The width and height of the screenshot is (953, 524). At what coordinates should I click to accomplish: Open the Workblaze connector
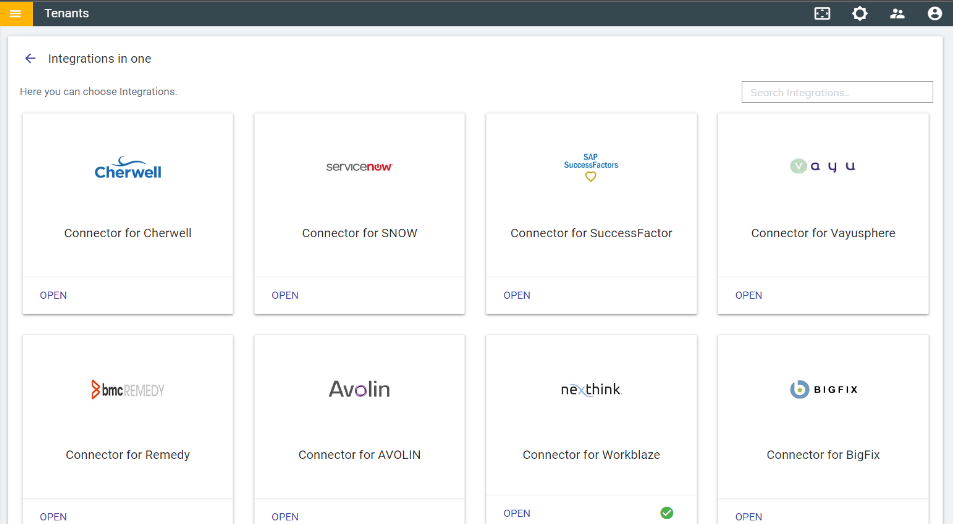[517, 514]
